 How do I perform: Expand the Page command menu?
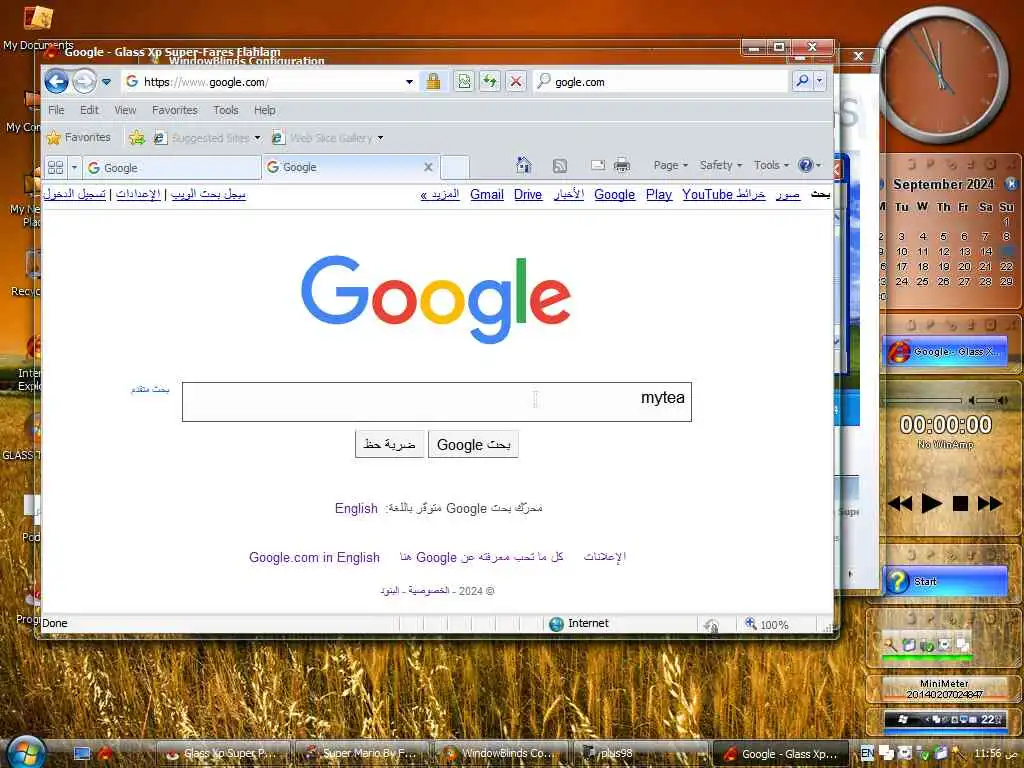pos(671,165)
